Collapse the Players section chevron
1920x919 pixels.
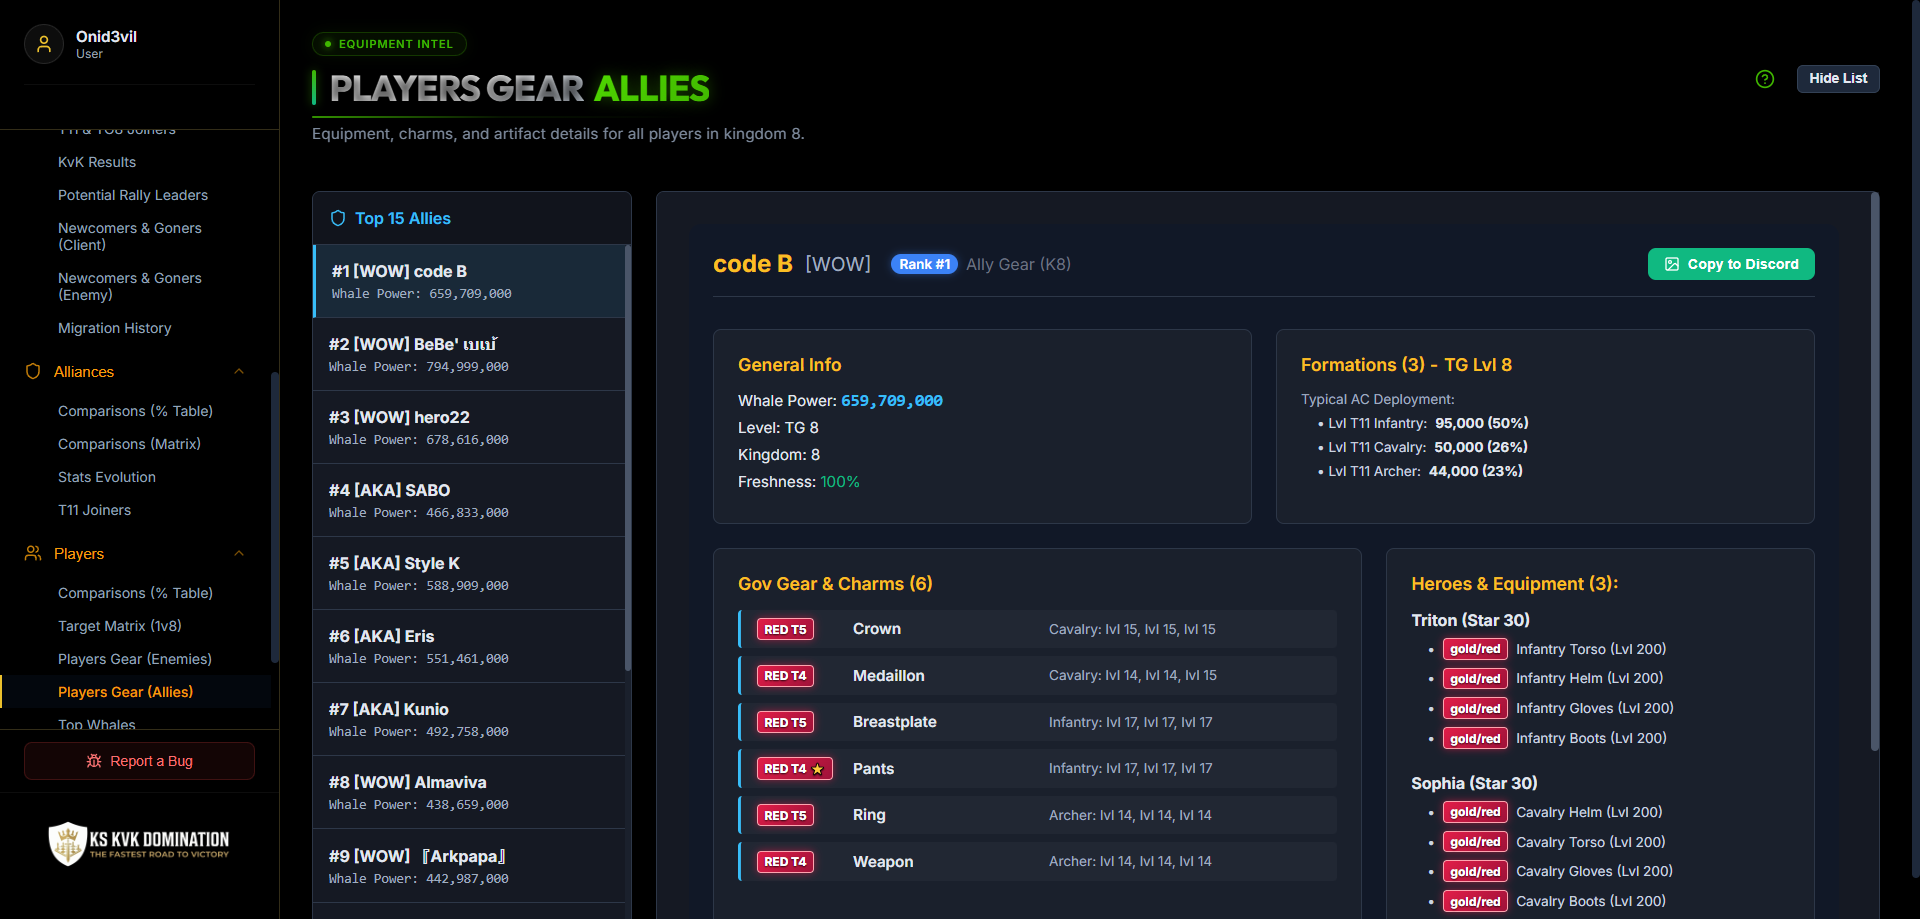tap(239, 553)
